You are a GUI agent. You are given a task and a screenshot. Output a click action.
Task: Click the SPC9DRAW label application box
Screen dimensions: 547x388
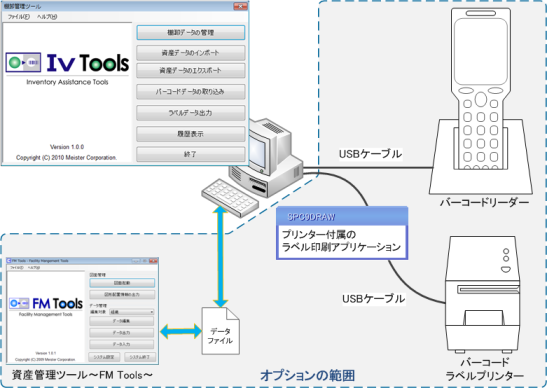(342, 233)
